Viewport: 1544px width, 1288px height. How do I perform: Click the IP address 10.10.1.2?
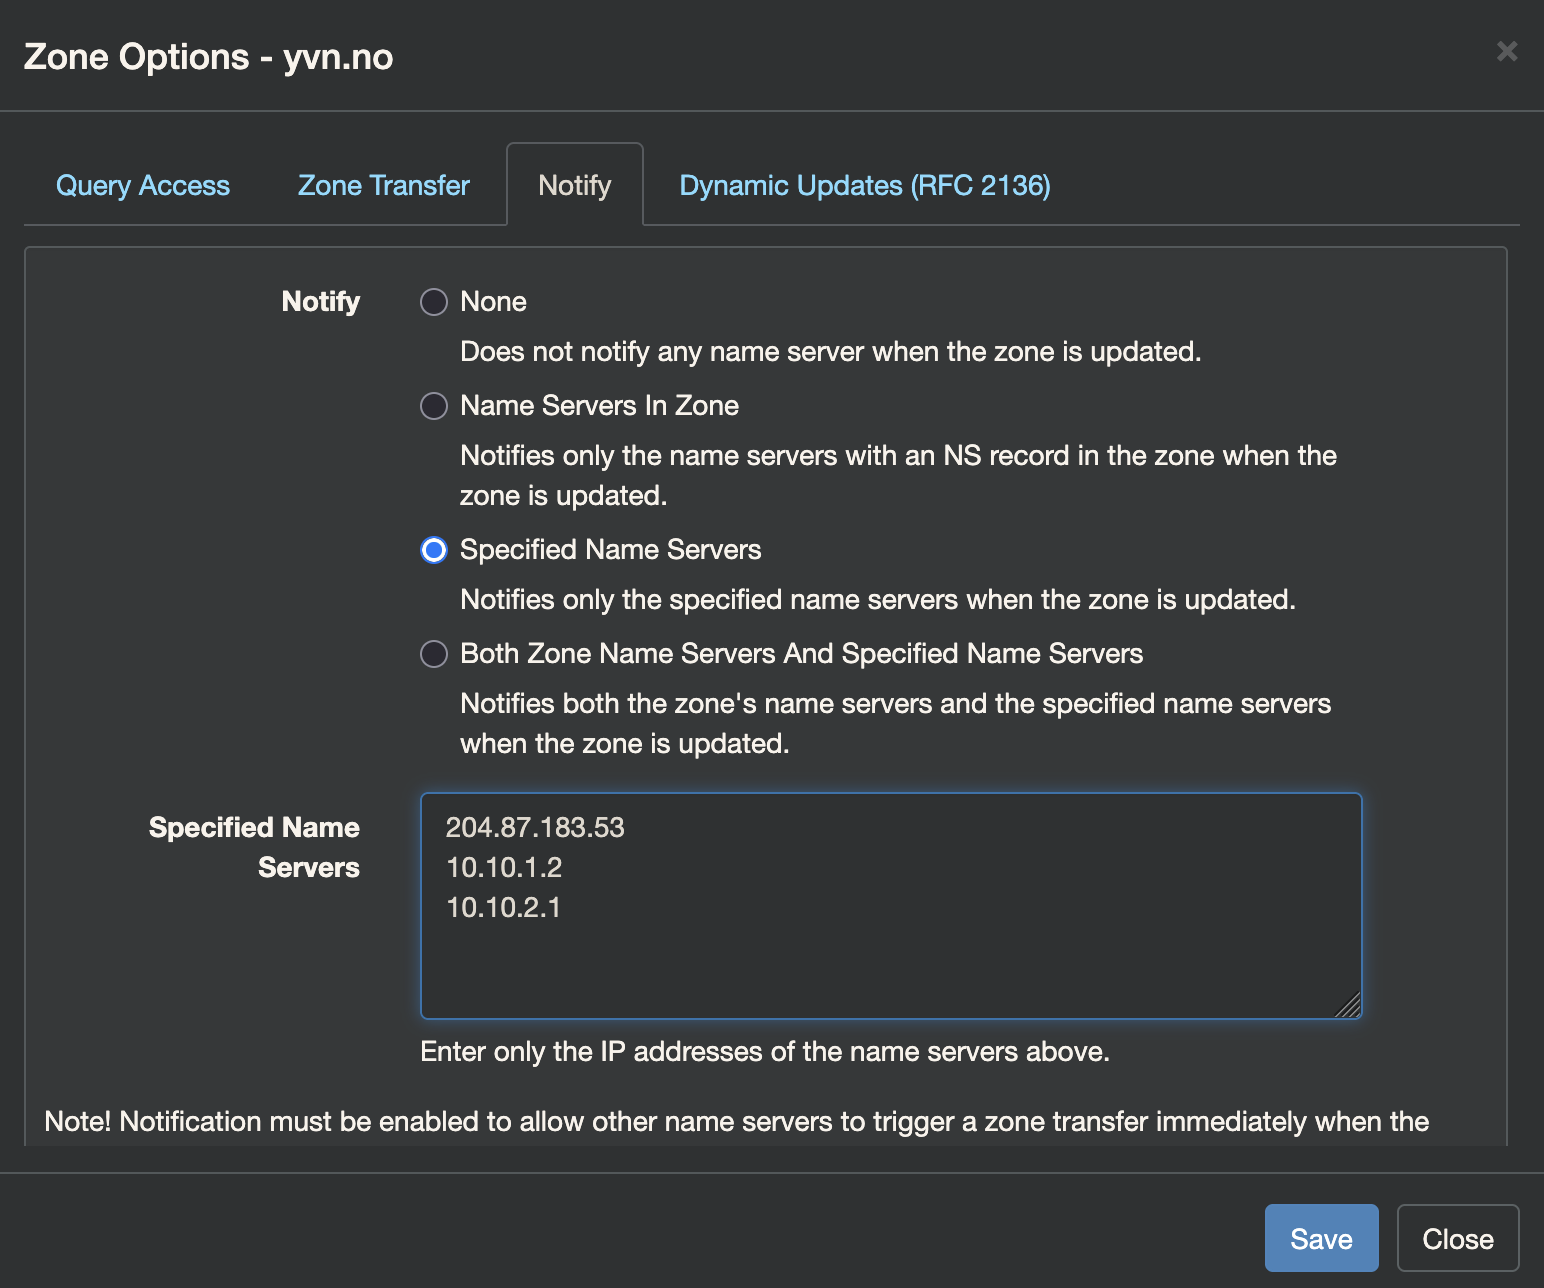tap(504, 868)
